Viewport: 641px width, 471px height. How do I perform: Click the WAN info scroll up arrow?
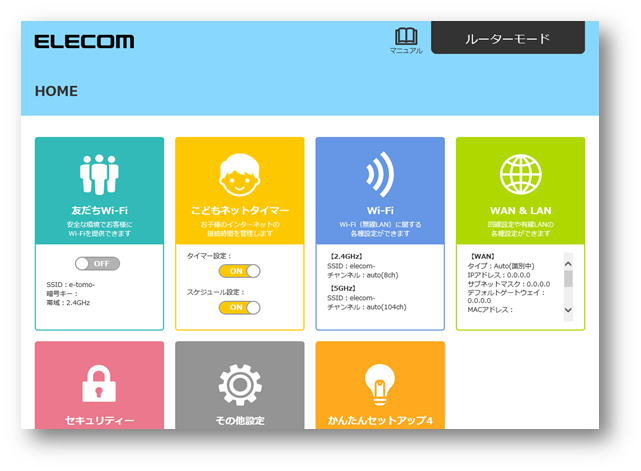568,264
